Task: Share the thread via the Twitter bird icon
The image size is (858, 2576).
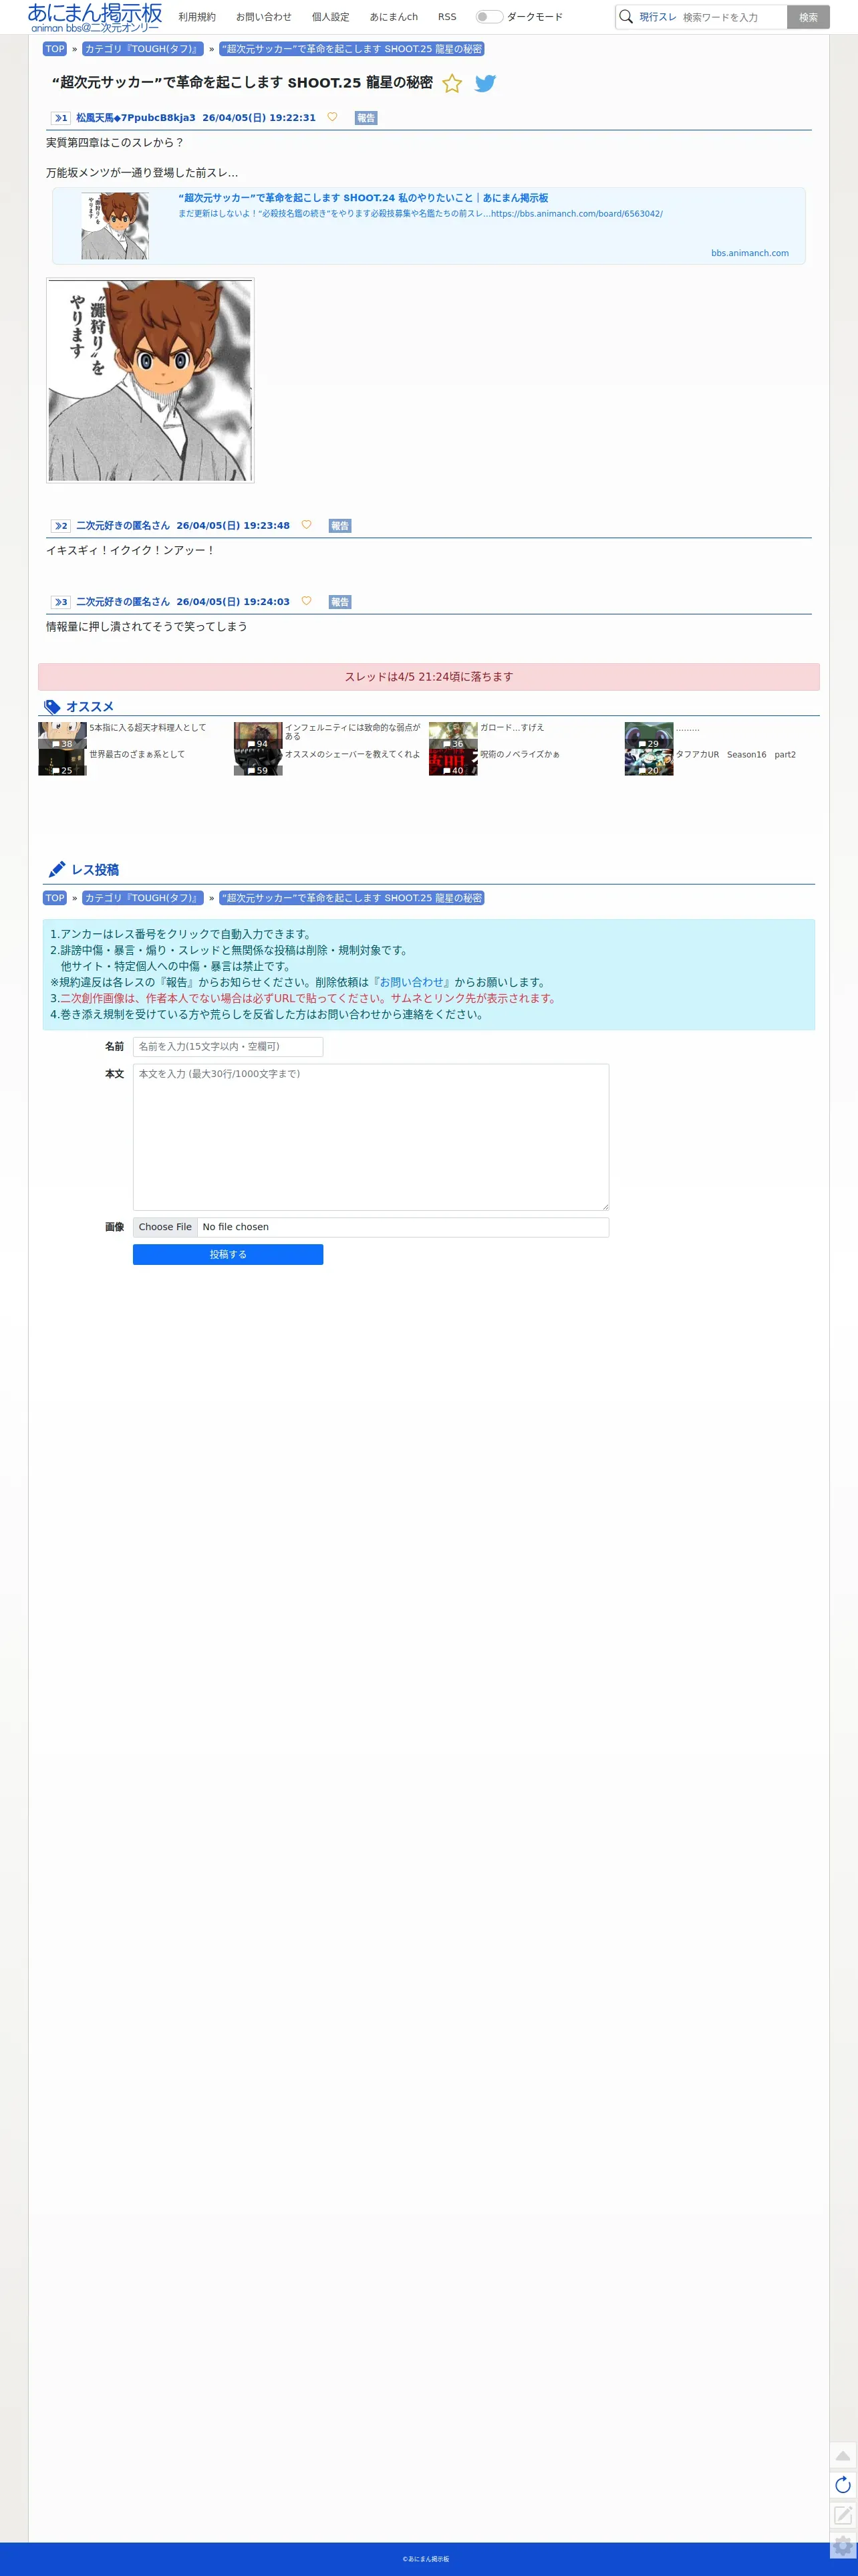Action: (x=485, y=84)
